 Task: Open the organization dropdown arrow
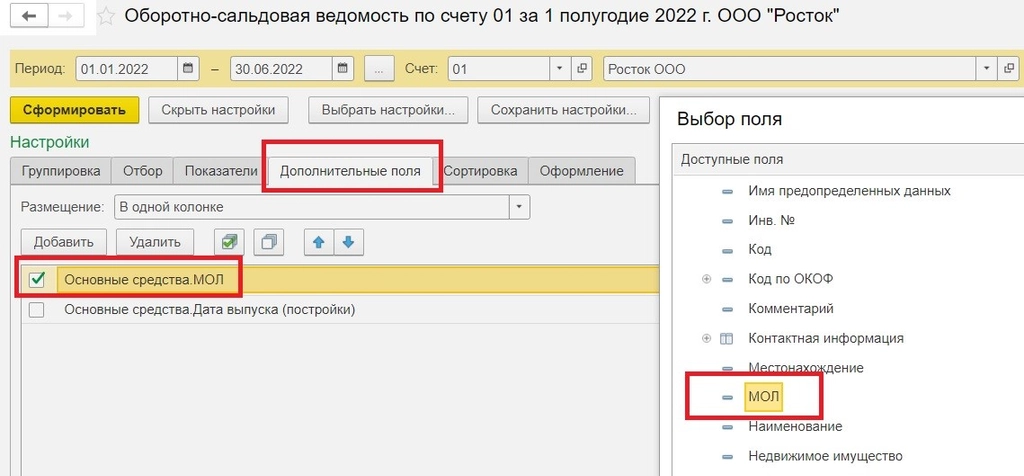point(987,69)
